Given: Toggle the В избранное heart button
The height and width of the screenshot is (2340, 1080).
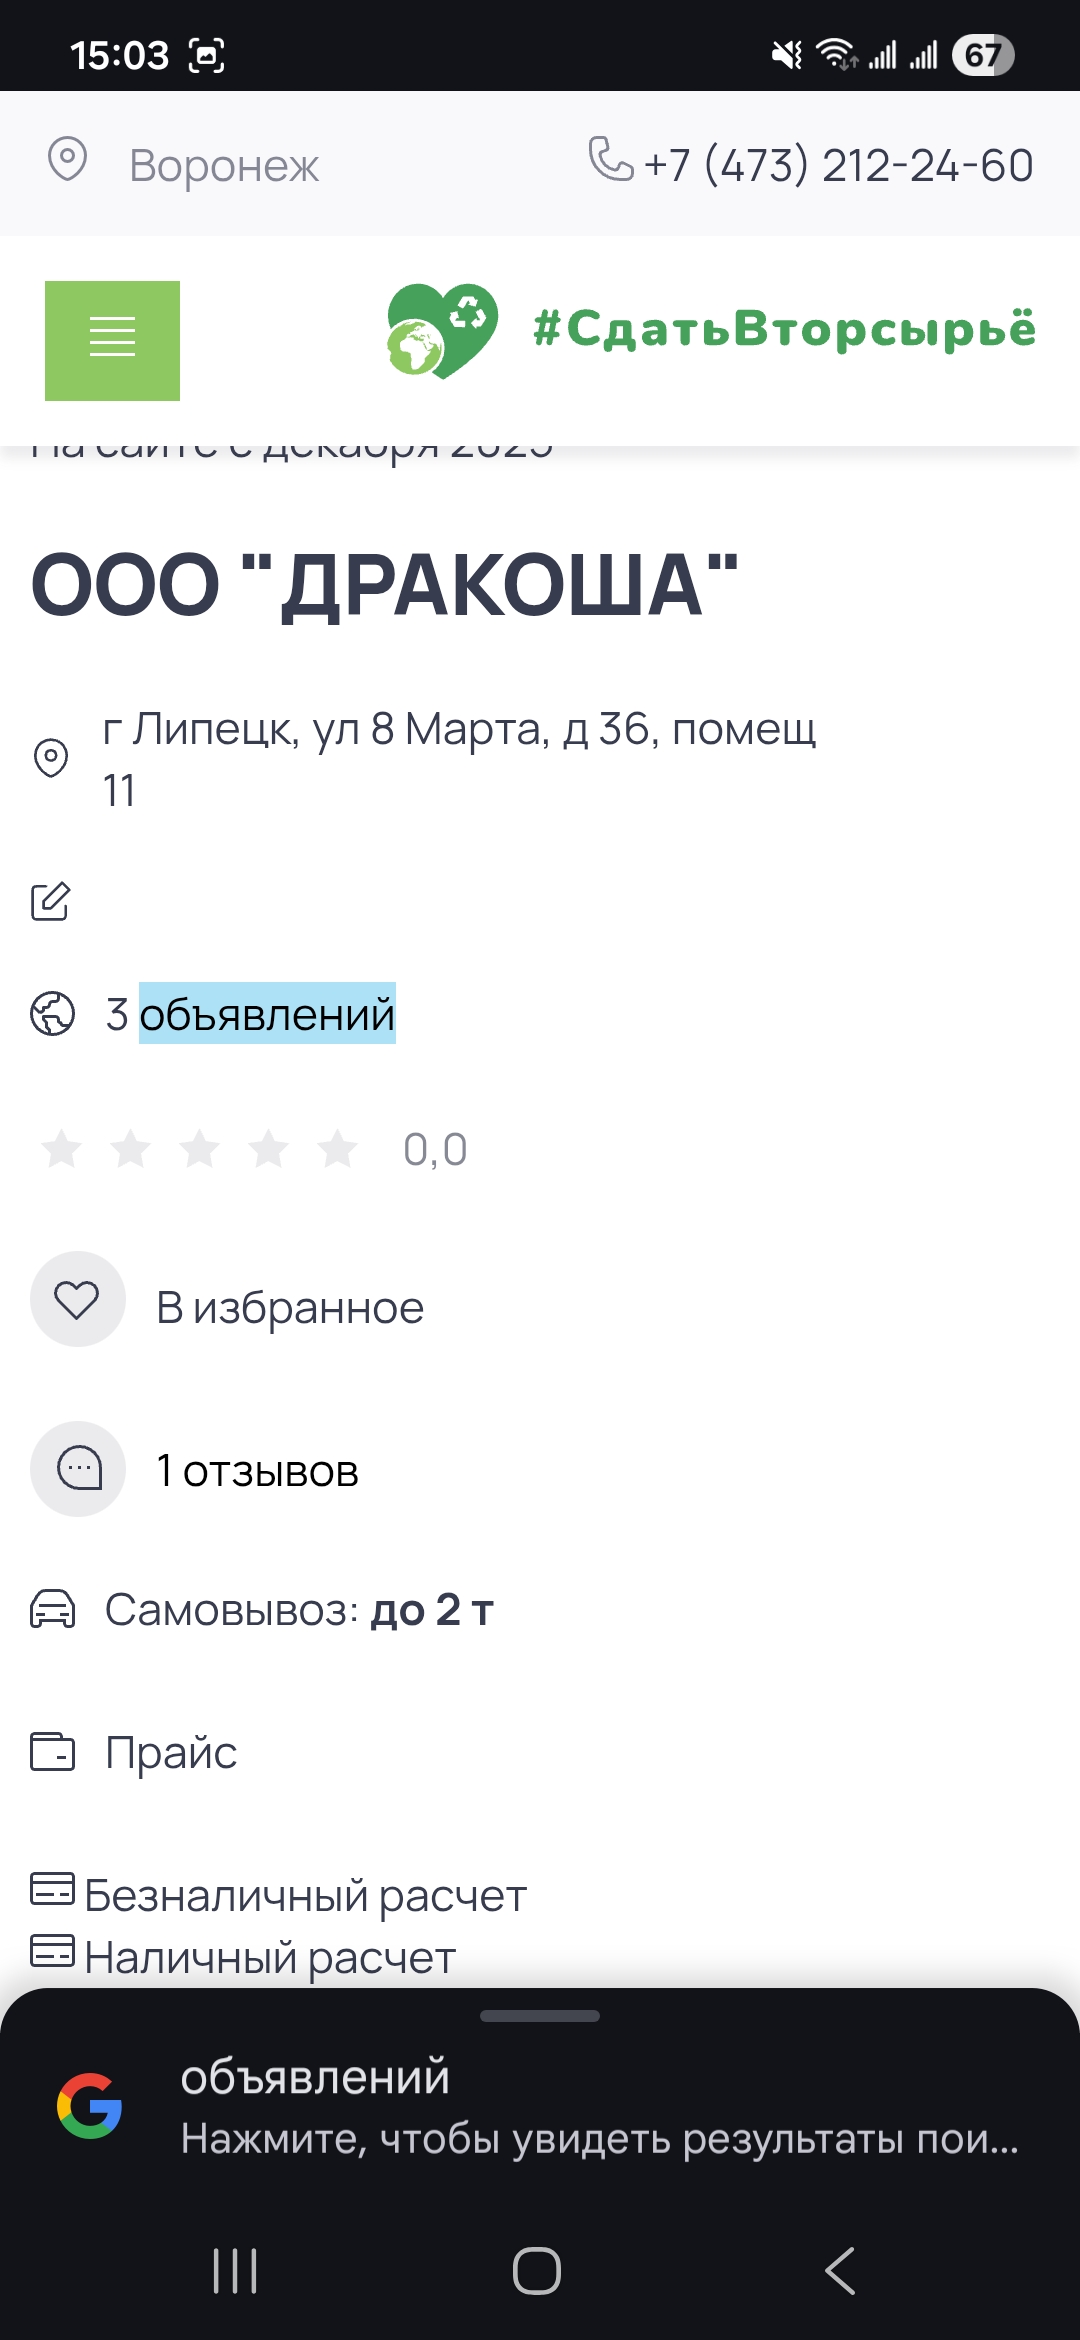Looking at the screenshot, I should click(77, 1299).
